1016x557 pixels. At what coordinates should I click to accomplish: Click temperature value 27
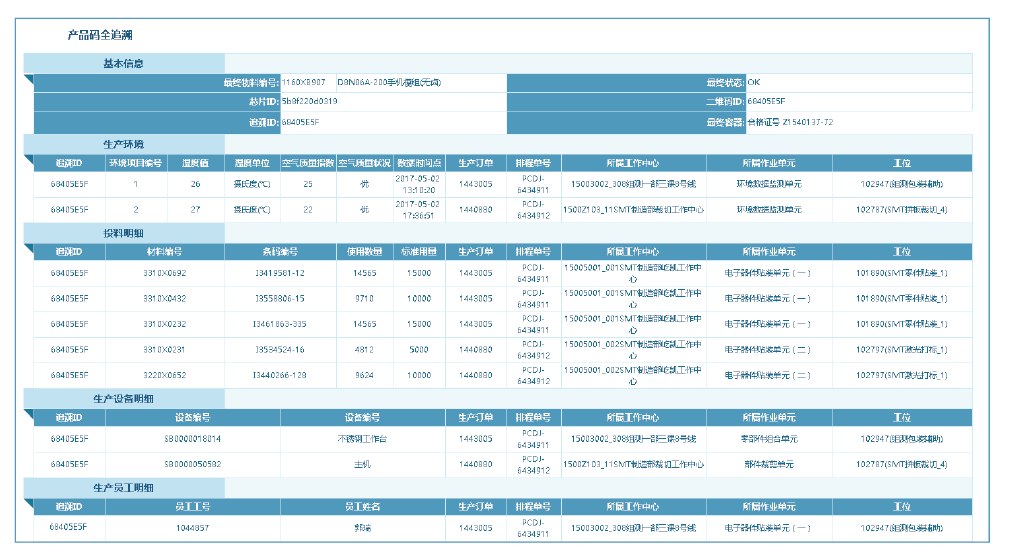(195, 209)
